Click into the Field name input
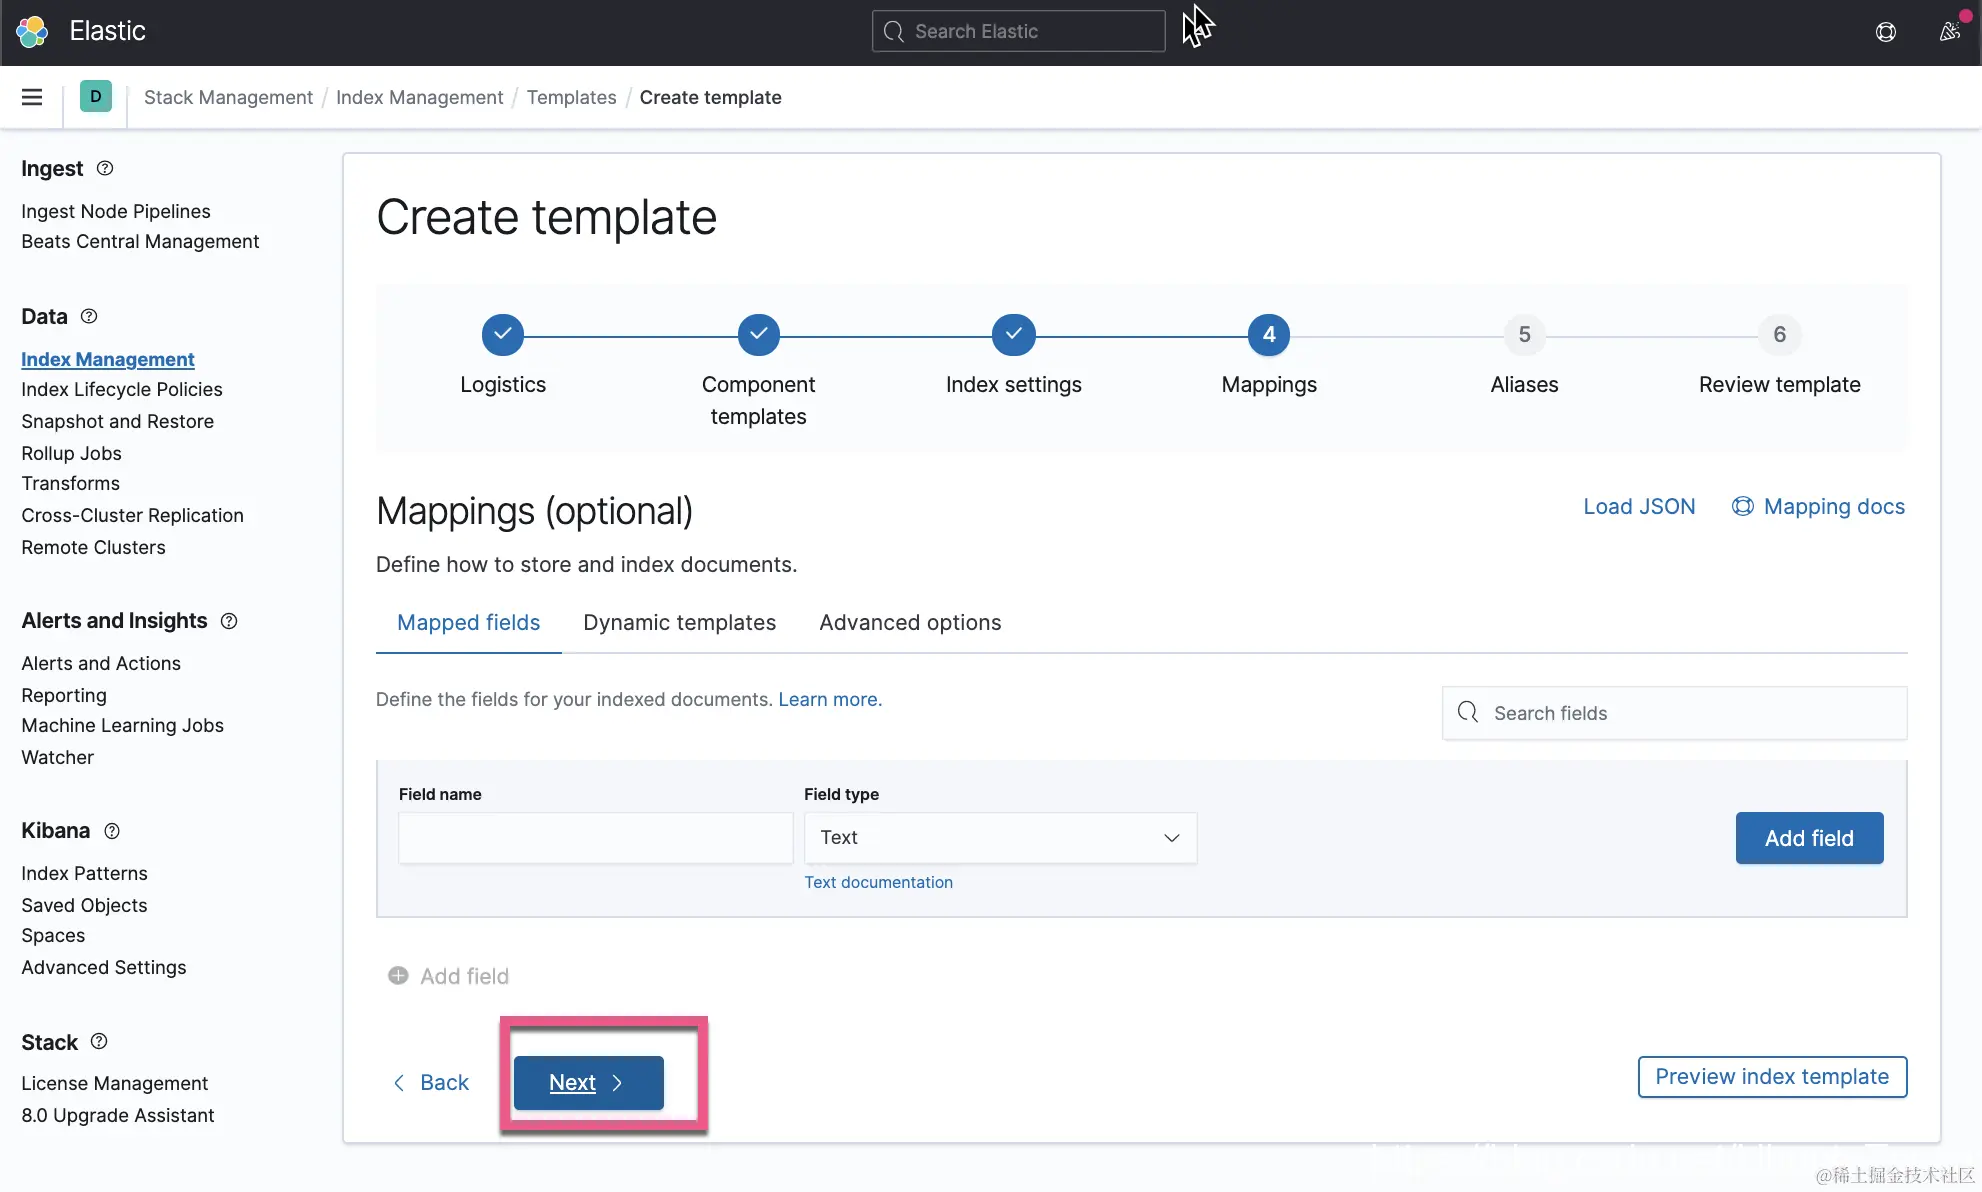This screenshot has height=1192, width=1982. (x=595, y=838)
